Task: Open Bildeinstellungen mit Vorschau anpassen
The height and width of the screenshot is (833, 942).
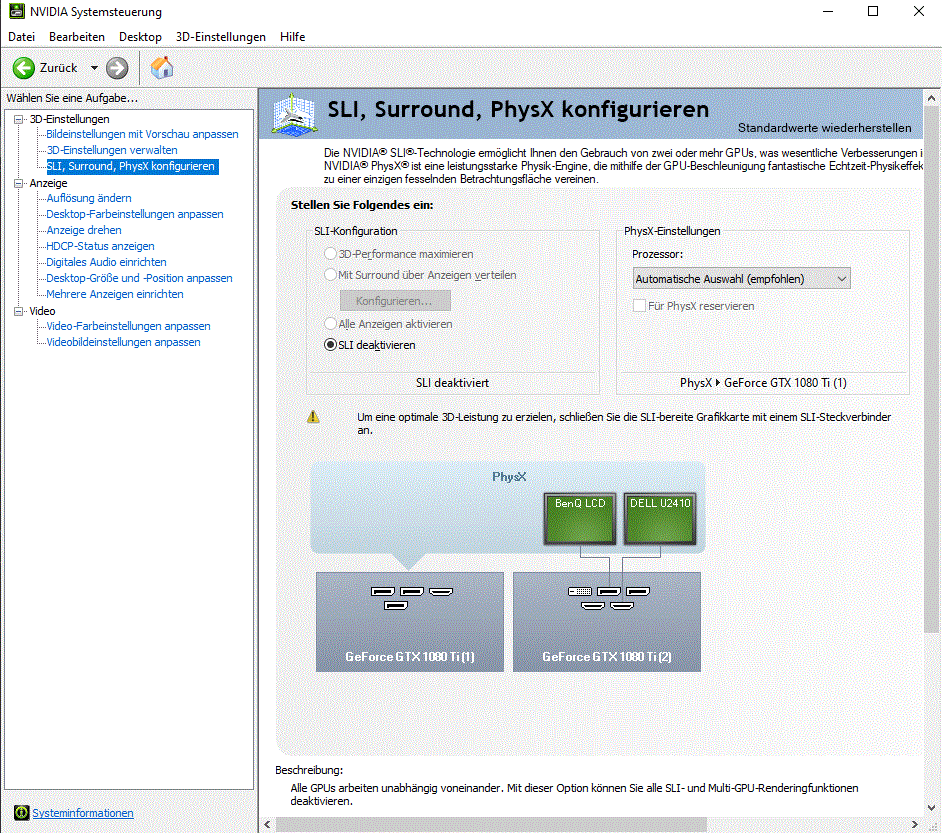Action: point(142,134)
